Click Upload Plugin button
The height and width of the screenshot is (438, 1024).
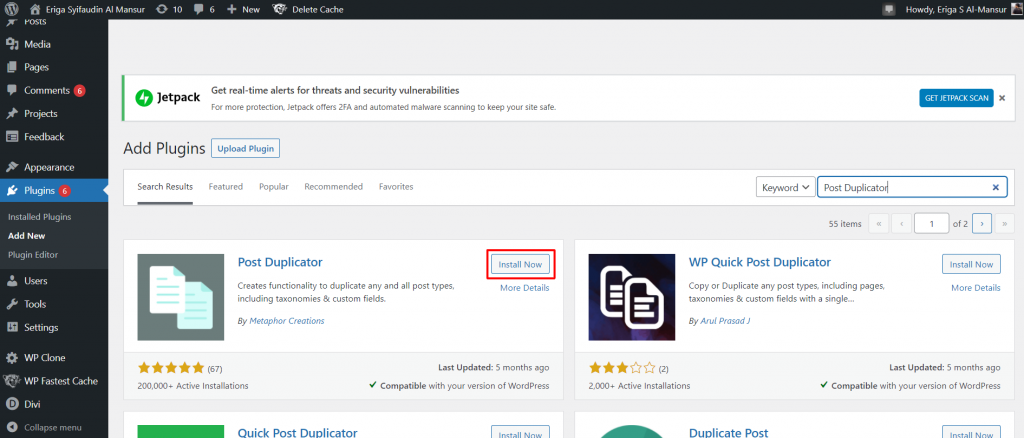(x=246, y=149)
